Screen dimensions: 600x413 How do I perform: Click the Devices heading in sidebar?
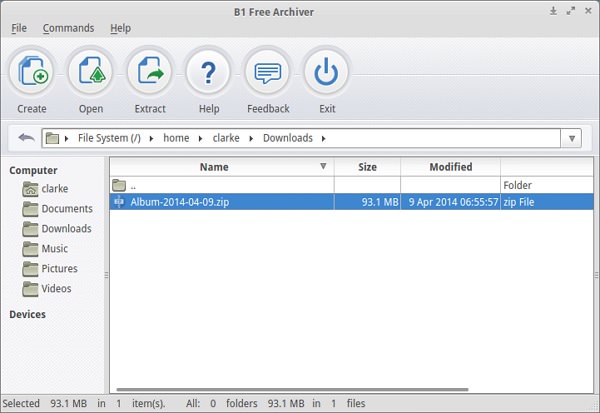(27, 314)
